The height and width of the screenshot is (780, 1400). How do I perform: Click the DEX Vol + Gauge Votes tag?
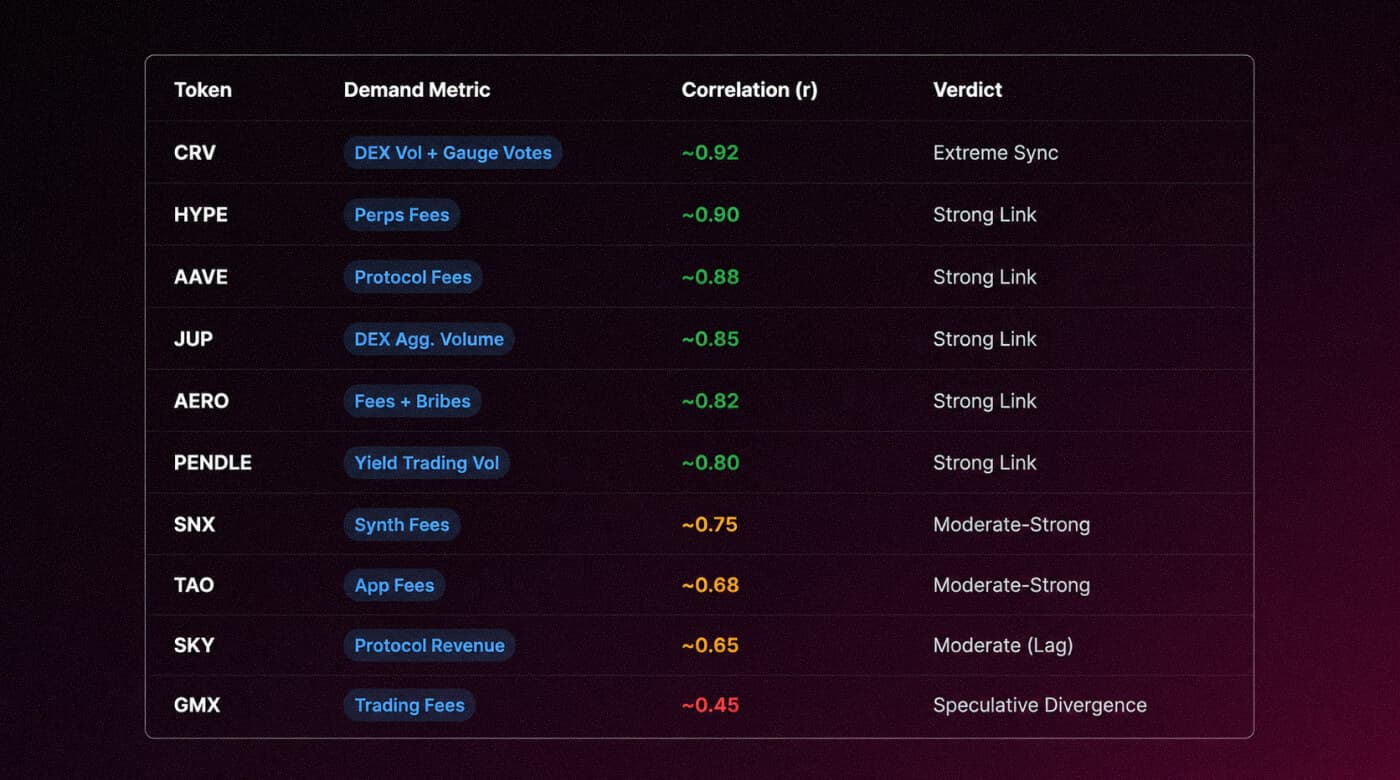point(453,153)
